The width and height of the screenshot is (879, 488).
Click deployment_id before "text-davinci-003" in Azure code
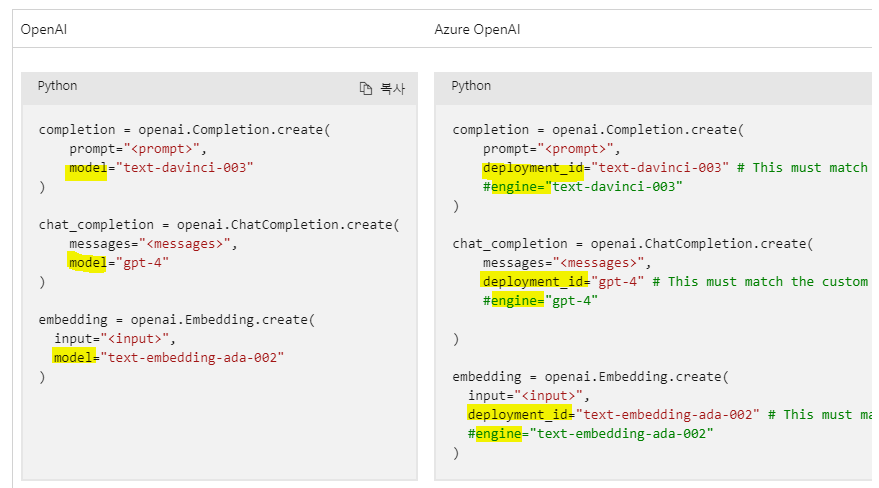(533, 168)
